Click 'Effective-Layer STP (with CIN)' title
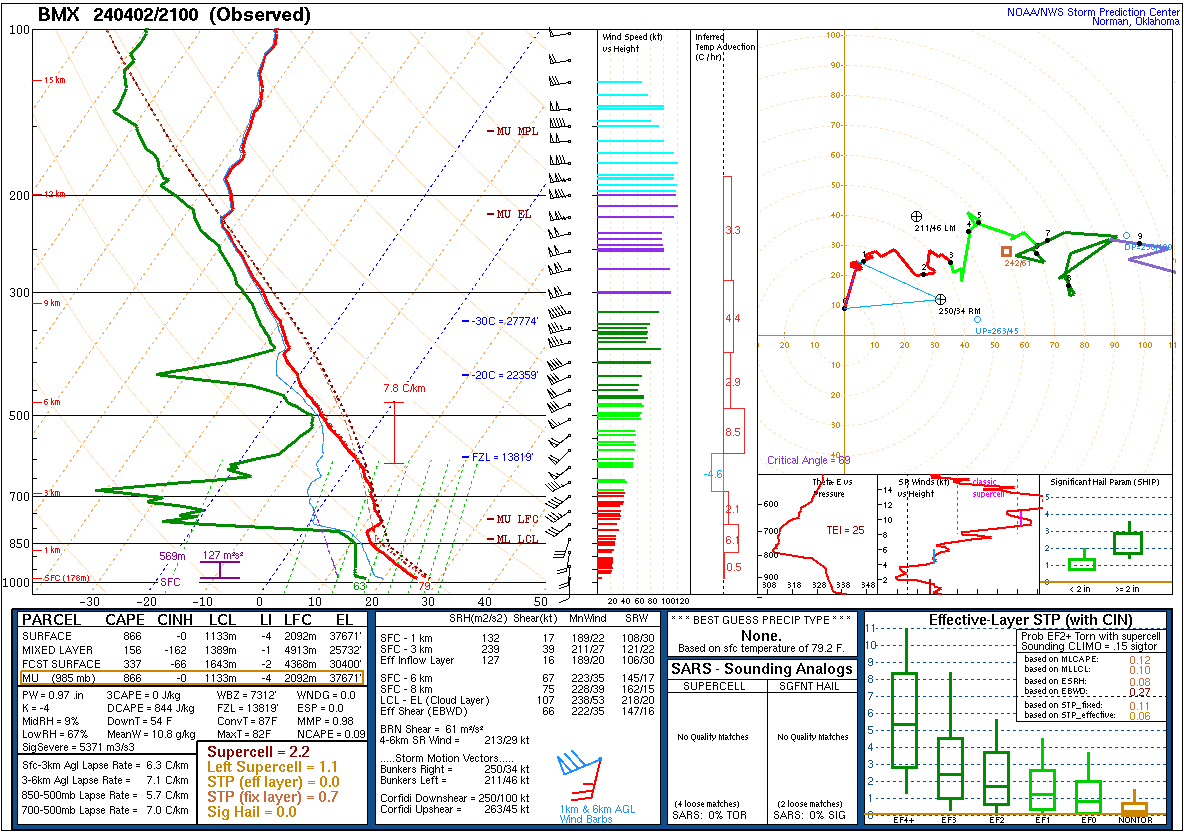Screen dimensions: 1184x832 pos(1031,620)
